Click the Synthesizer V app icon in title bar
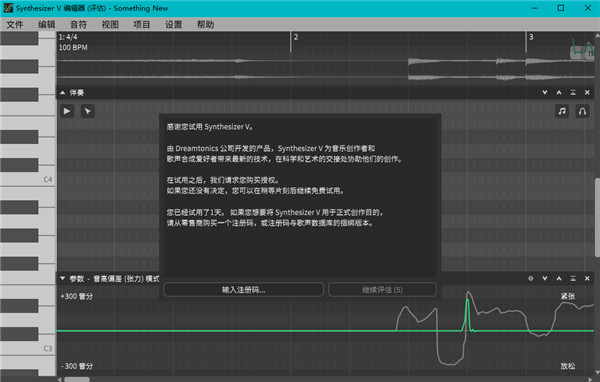This screenshot has height=382, width=600. coord(8,8)
